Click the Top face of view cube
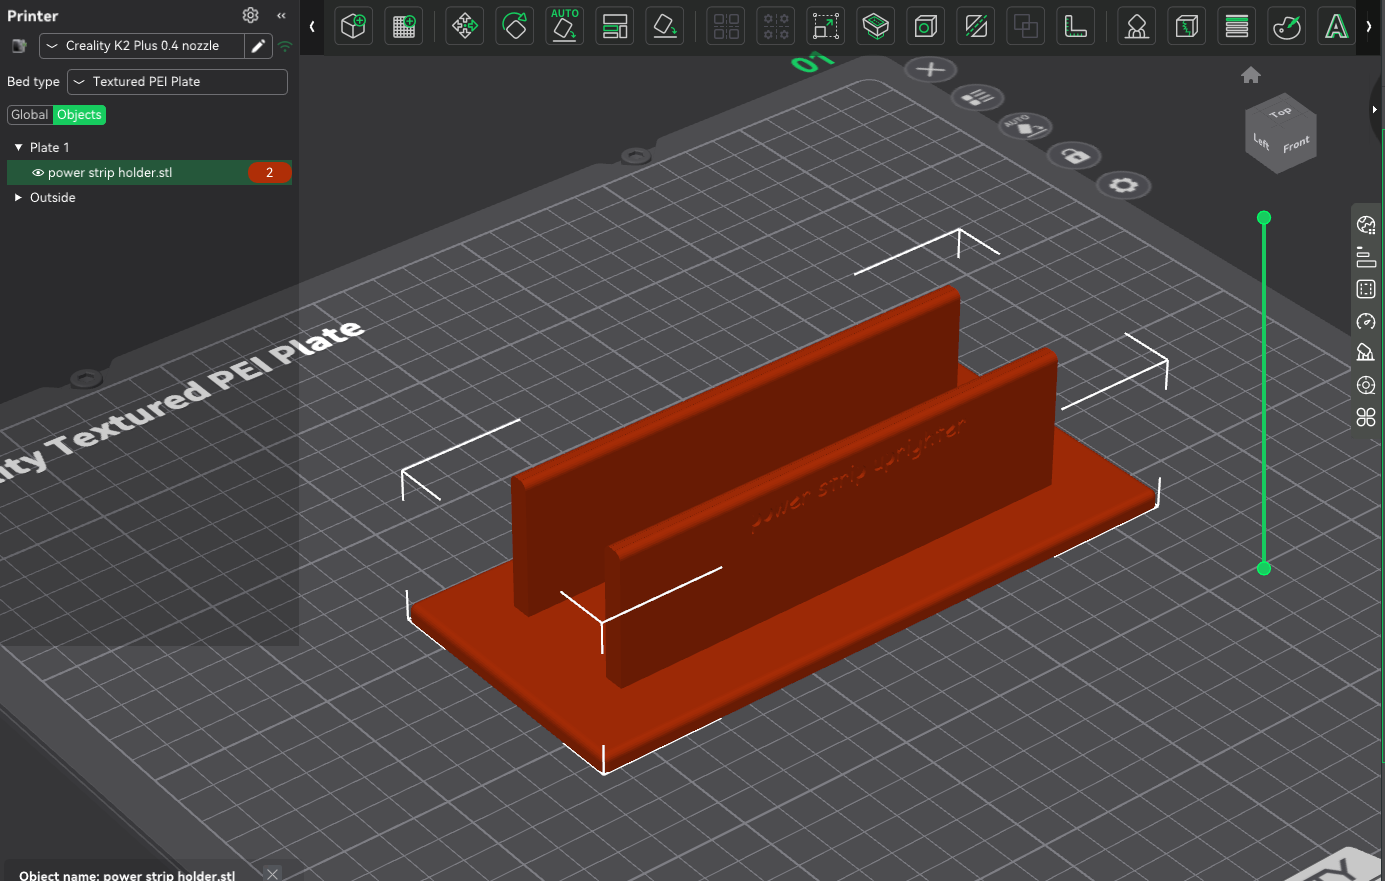Image resolution: width=1385 pixels, height=881 pixels. pyautogui.click(x=1281, y=111)
